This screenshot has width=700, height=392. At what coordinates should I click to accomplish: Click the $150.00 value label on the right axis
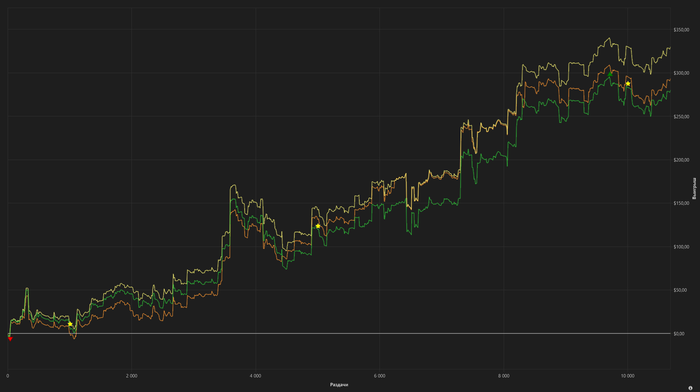(x=681, y=203)
